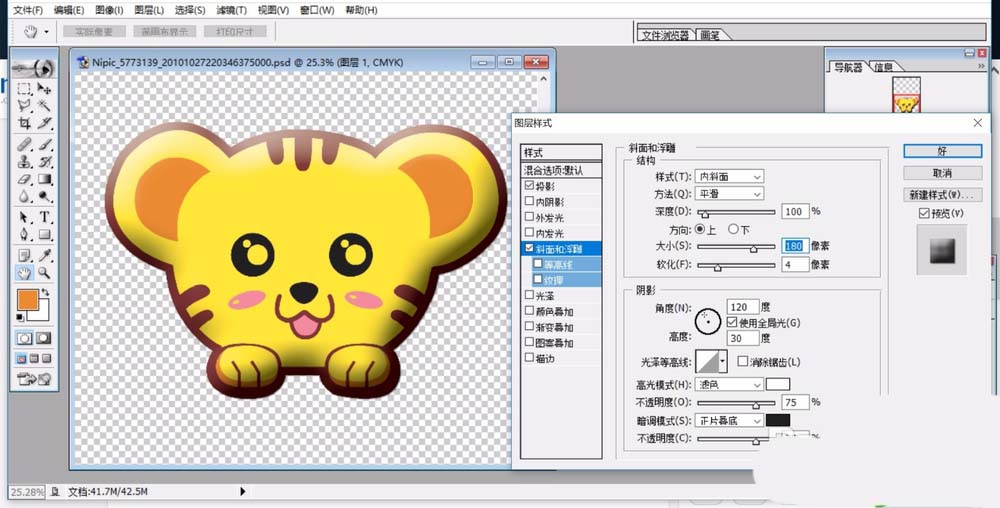Select the Move tool

44,89
